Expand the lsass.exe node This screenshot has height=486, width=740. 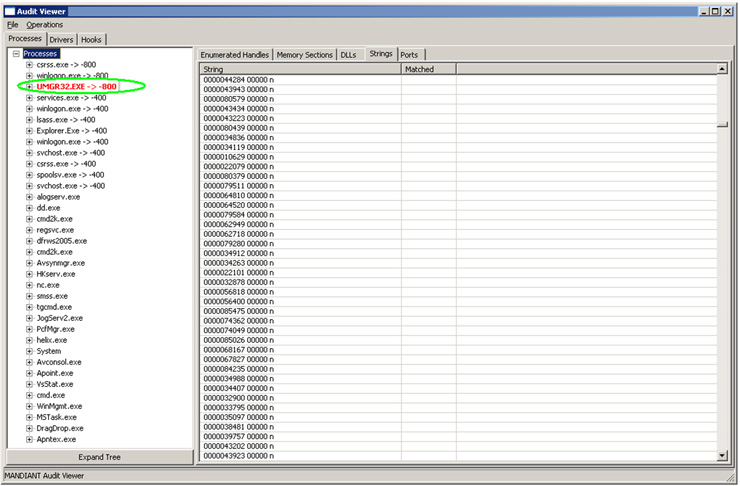pos(29,120)
